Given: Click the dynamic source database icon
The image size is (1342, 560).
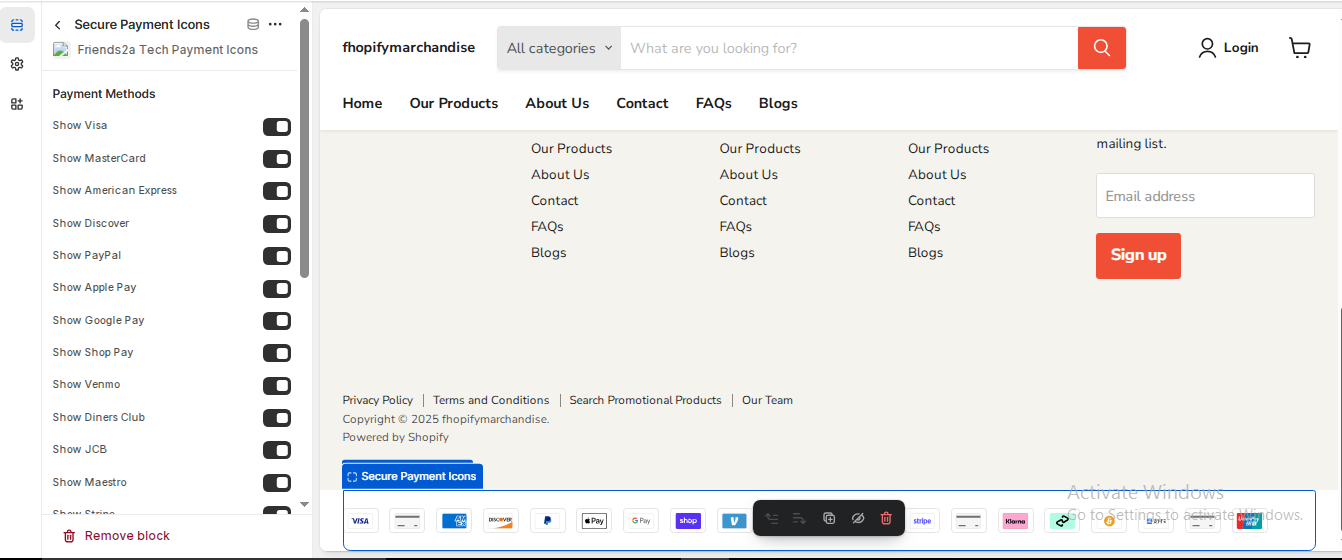Looking at the screenshot, I should coord(253,25).
